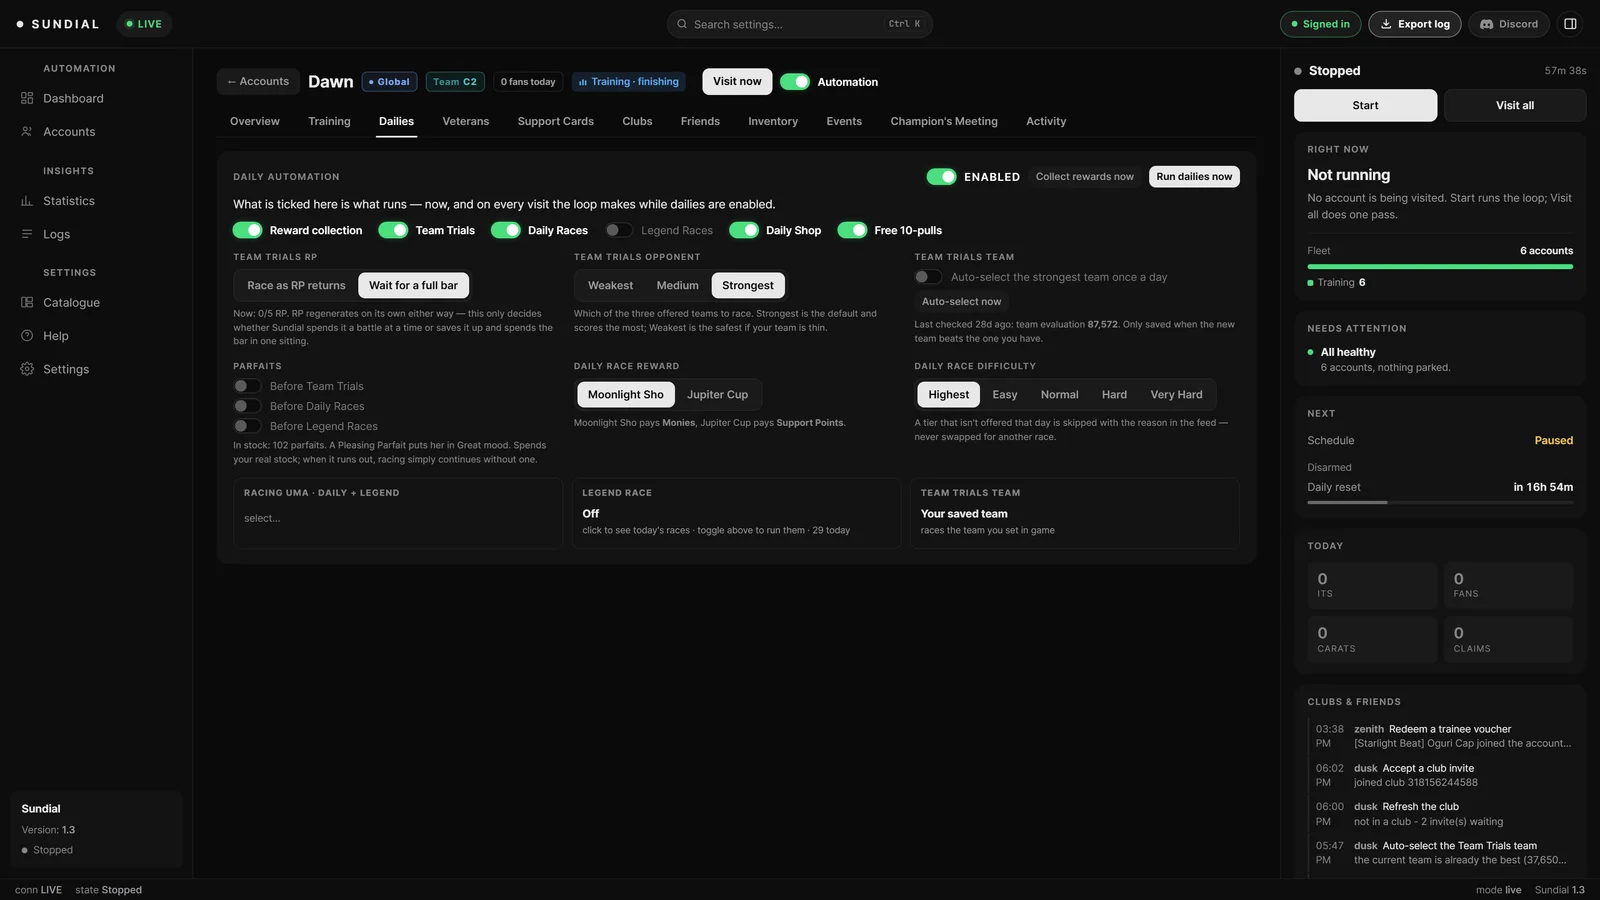Toggle the right panel layout icon

click(1570, 24)
